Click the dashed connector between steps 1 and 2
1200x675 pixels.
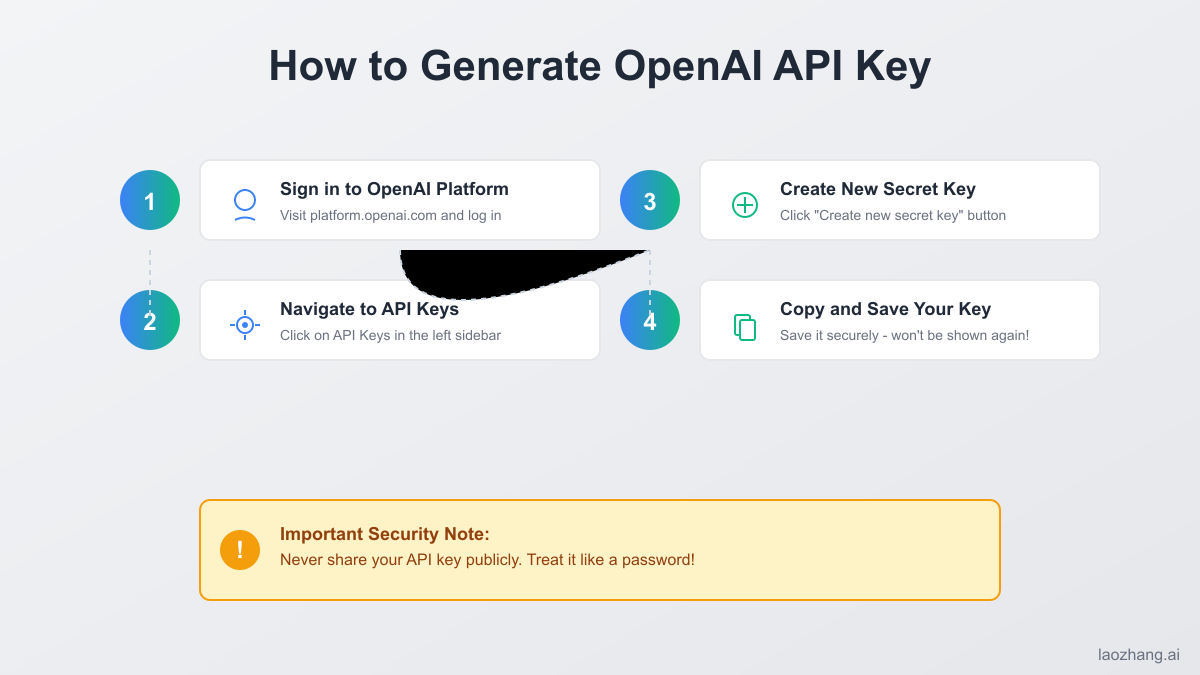150,260
